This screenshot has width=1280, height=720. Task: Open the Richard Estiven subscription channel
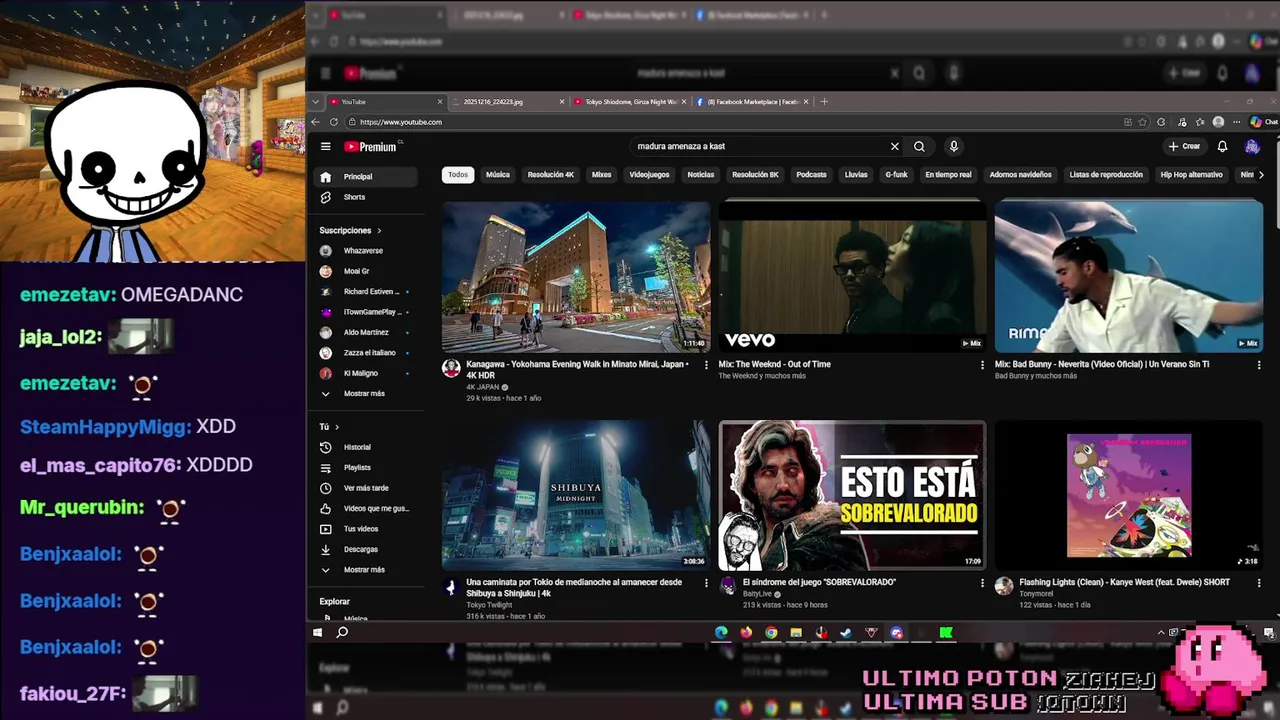click(x=367, y=291)
